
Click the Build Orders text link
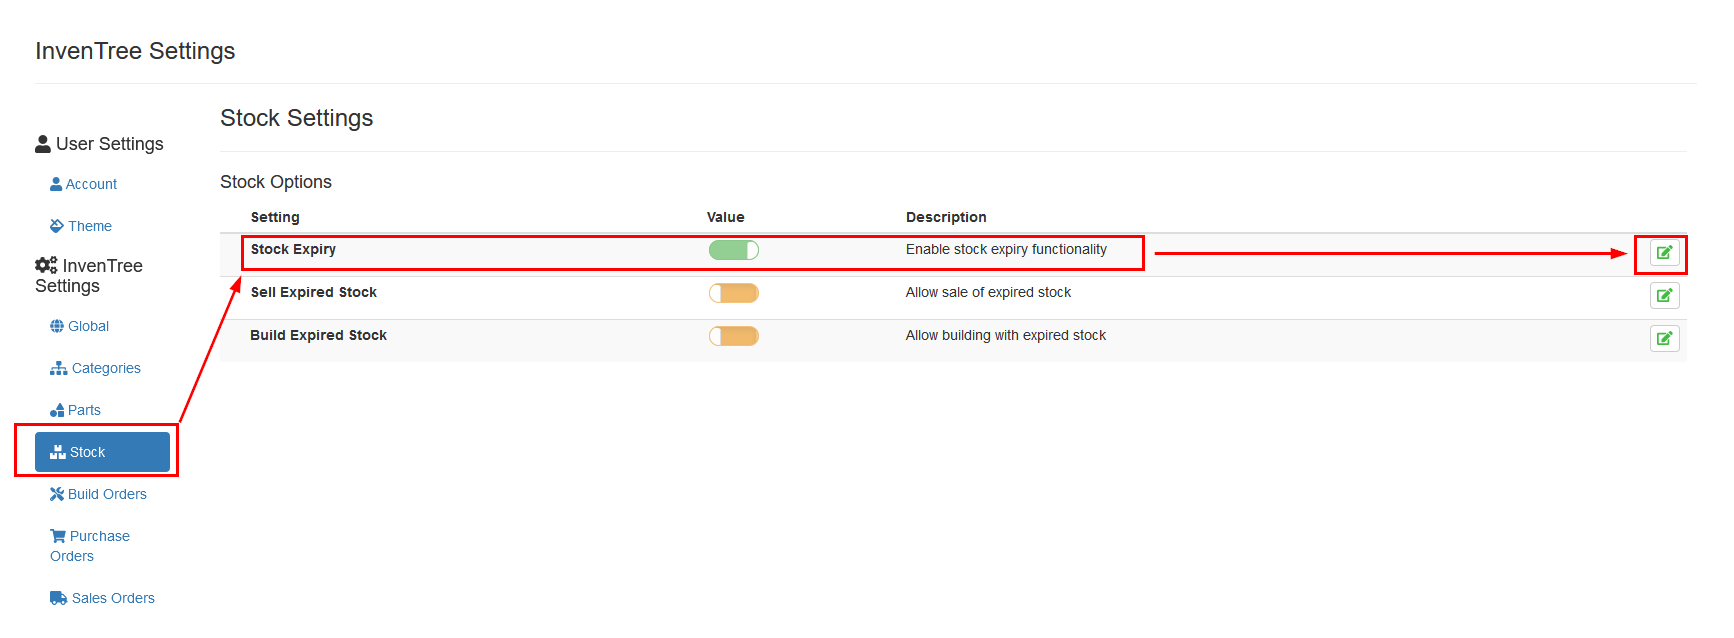tap(107, 494)
